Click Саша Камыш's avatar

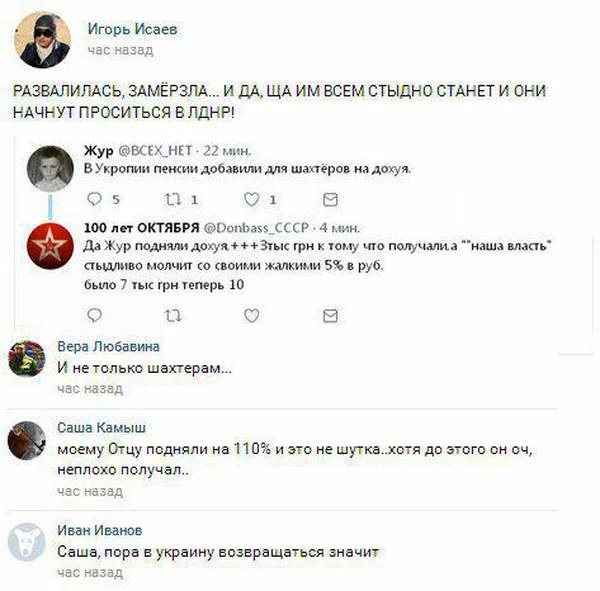27,440
